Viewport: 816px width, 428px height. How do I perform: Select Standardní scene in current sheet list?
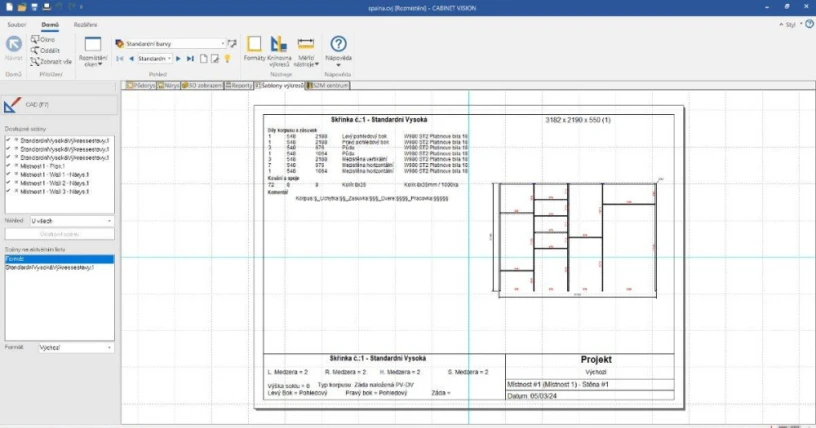click(x=50, y=267)
